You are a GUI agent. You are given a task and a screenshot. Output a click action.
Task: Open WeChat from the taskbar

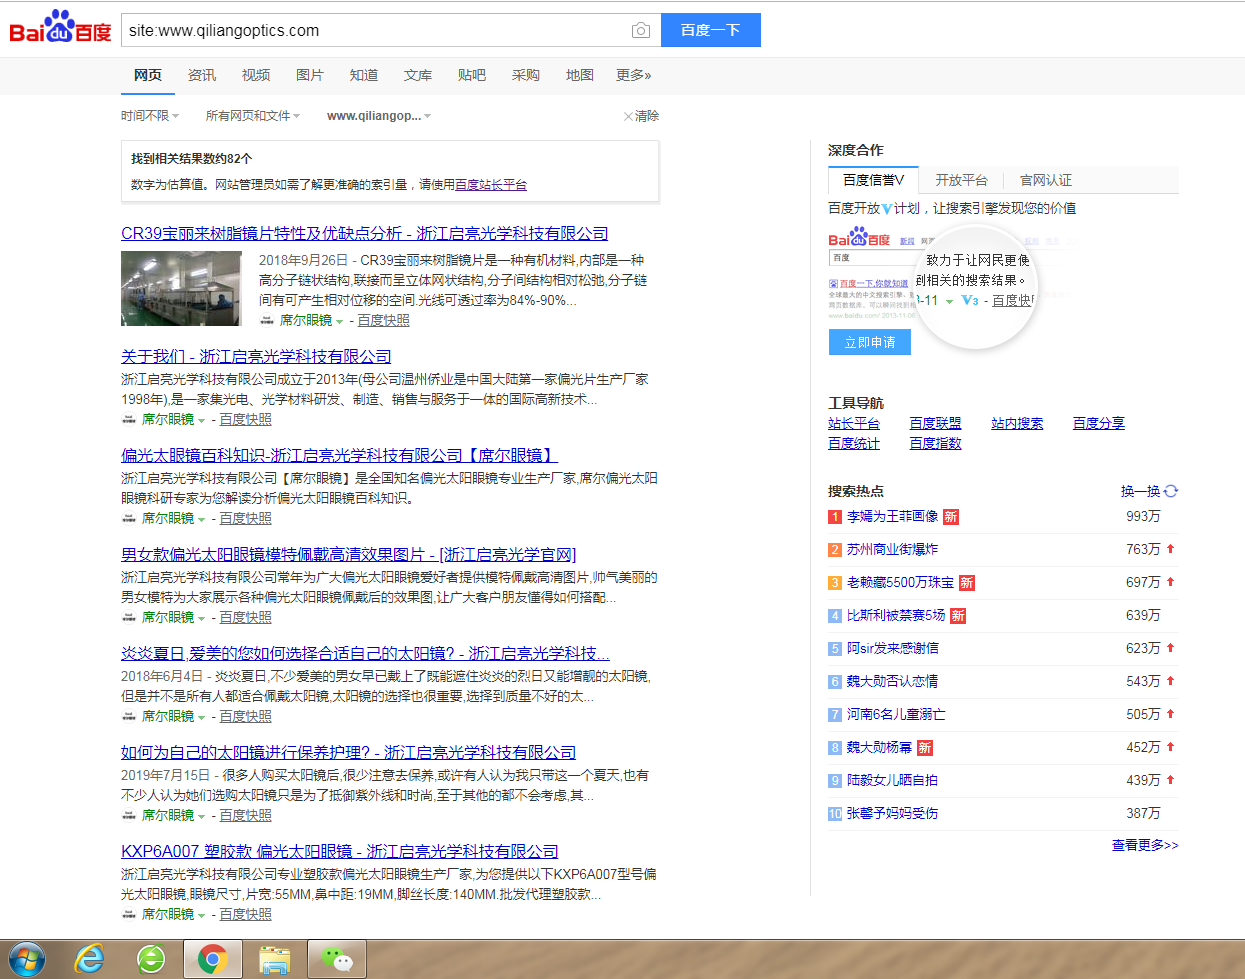click(x=337, y=960)
